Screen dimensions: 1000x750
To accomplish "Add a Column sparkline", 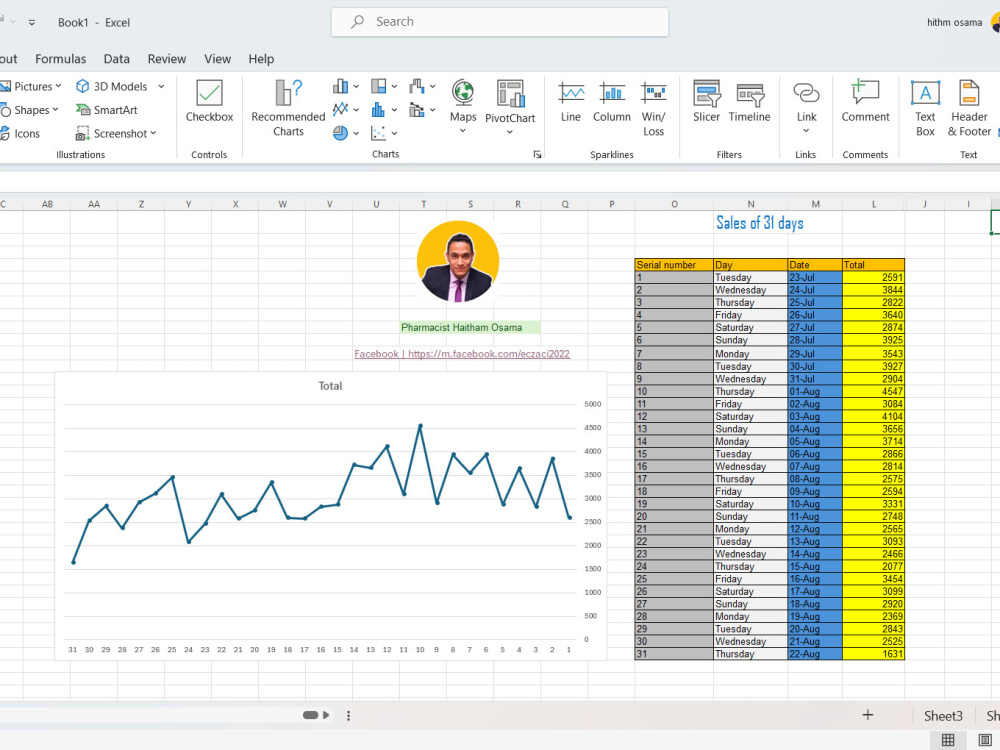I will pos(612,101).
